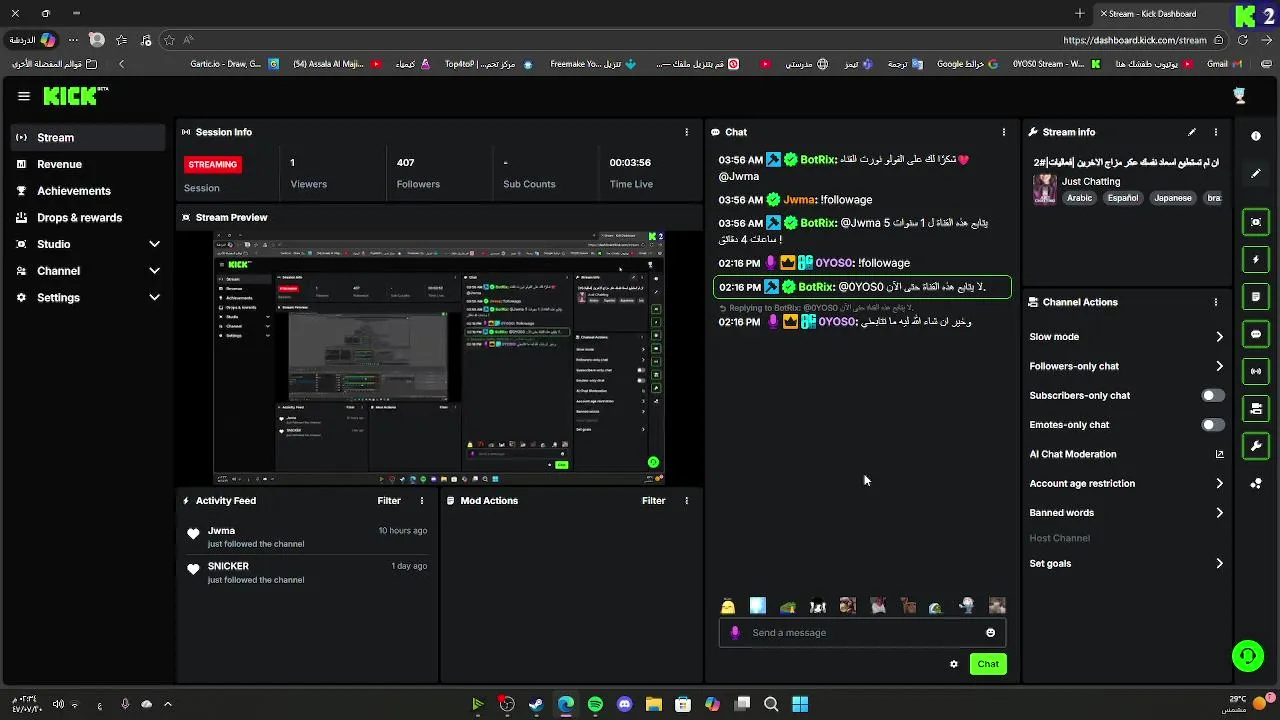This screenshot has height=720, width=1280.
Task: Toggle the lightning bolt widget in right rail
Action: click(x=1256, y=260)
